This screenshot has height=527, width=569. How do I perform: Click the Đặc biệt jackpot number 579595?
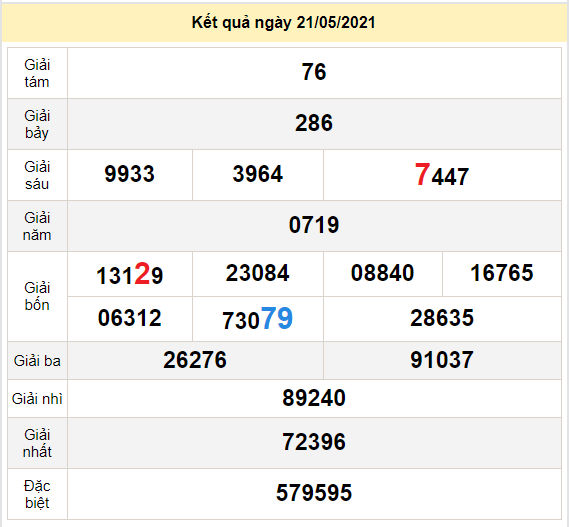click(x=314, y=493)
